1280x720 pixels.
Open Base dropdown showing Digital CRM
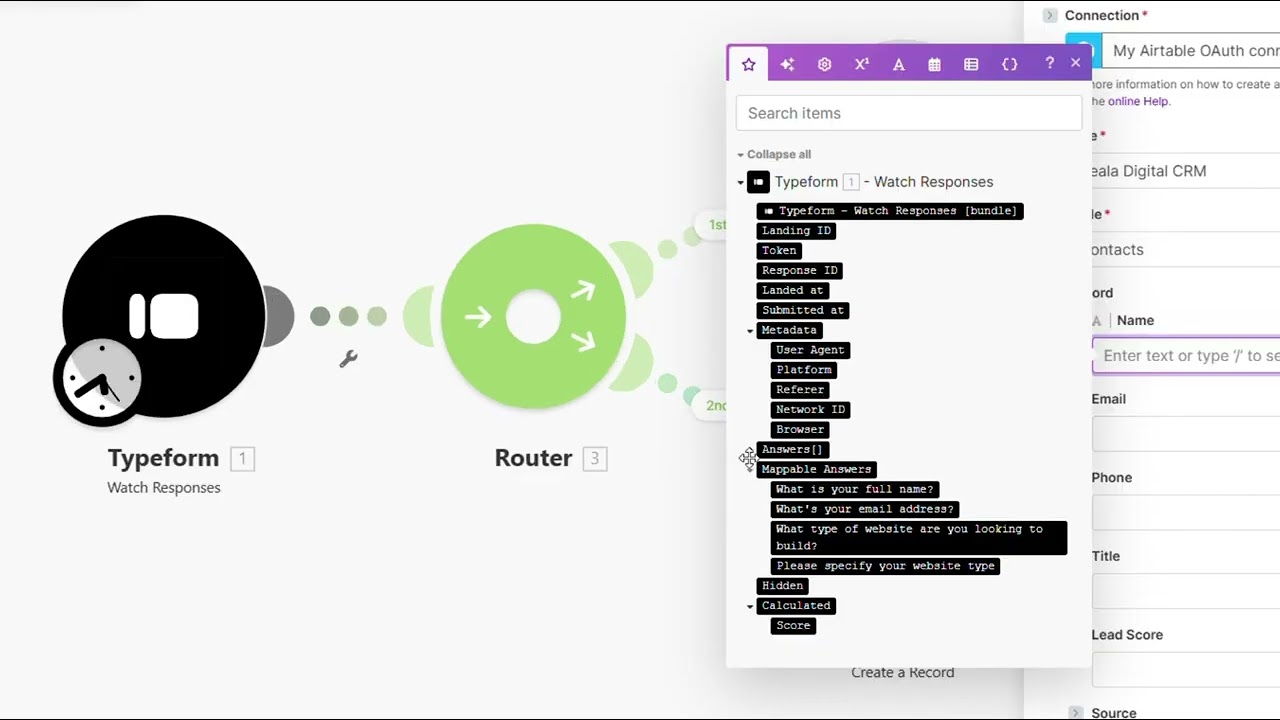pyautogui.click(x=1186, y=171)
